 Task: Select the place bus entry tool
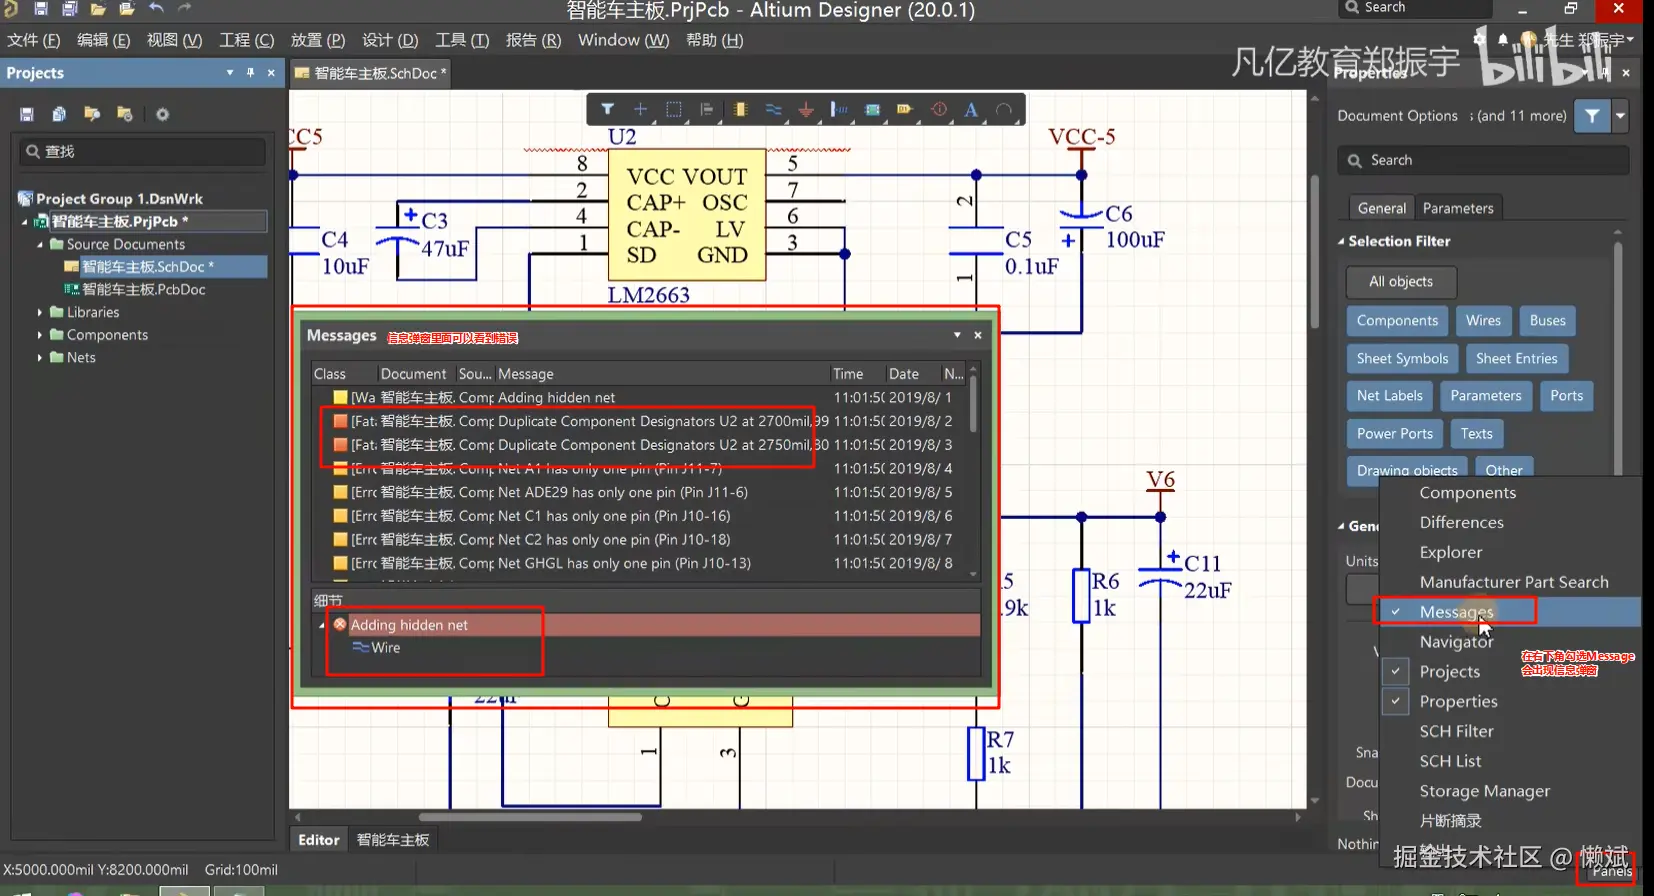[839, 109]
